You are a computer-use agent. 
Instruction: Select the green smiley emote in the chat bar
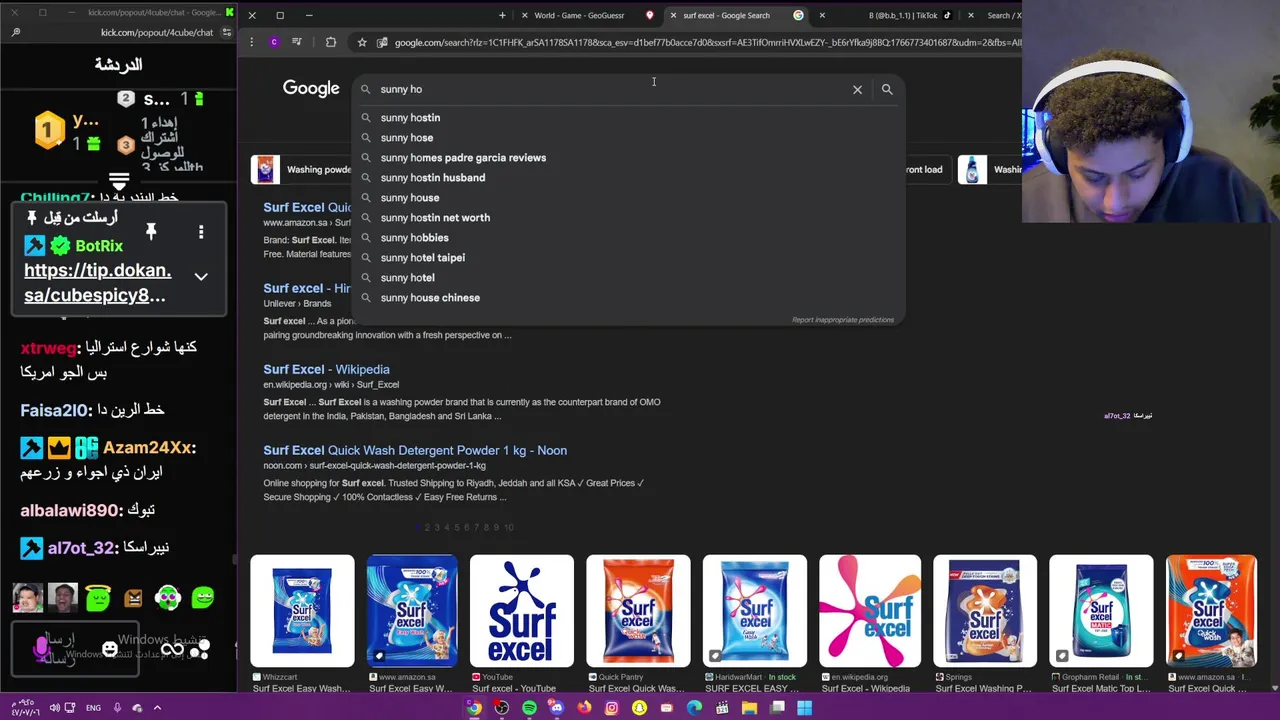click(x=203, y=598)
